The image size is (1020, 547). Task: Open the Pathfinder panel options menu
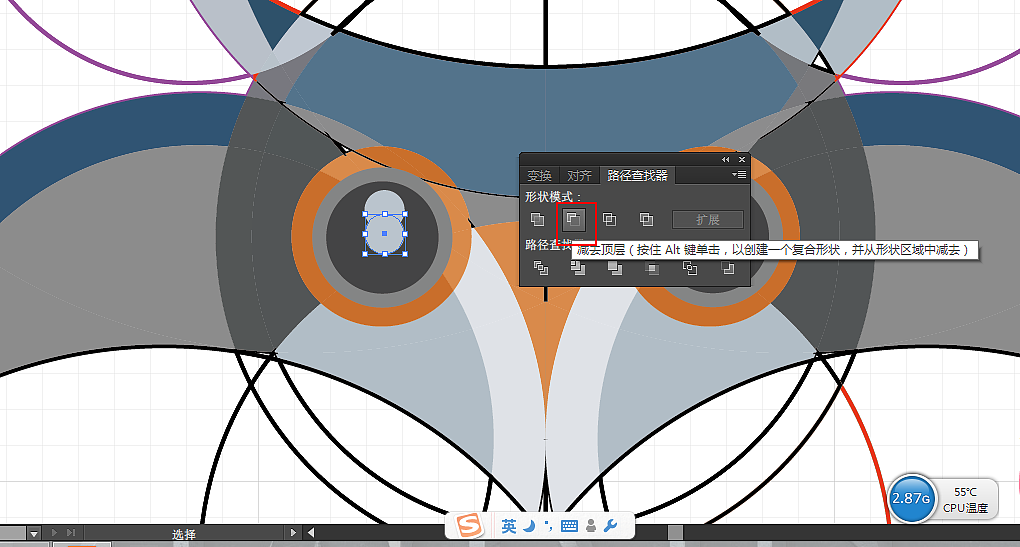(739, 174)
